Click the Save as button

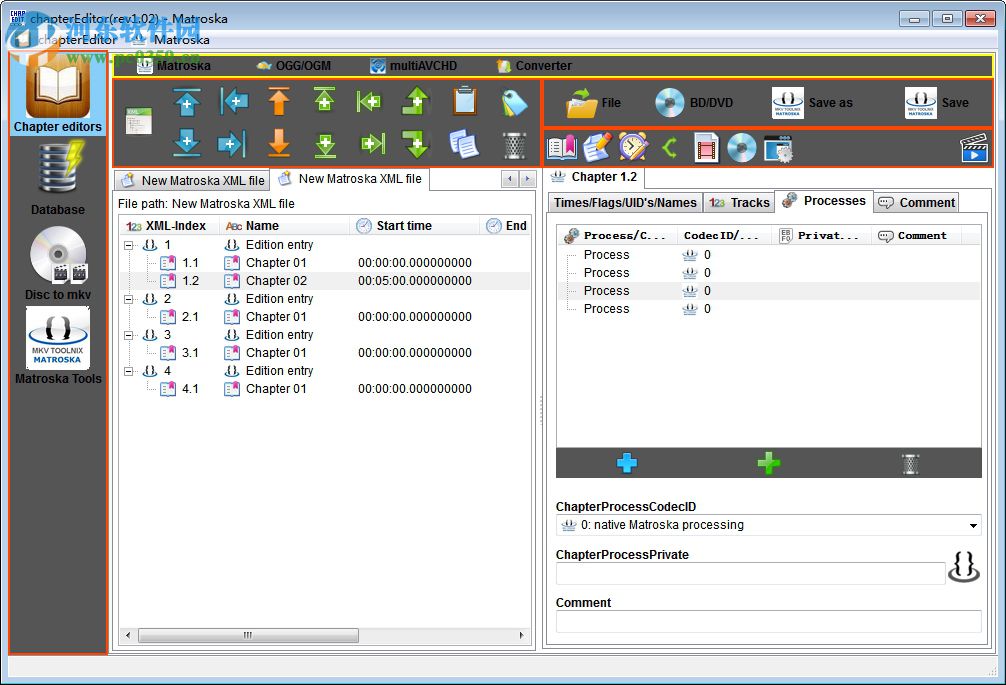point(812,103)
